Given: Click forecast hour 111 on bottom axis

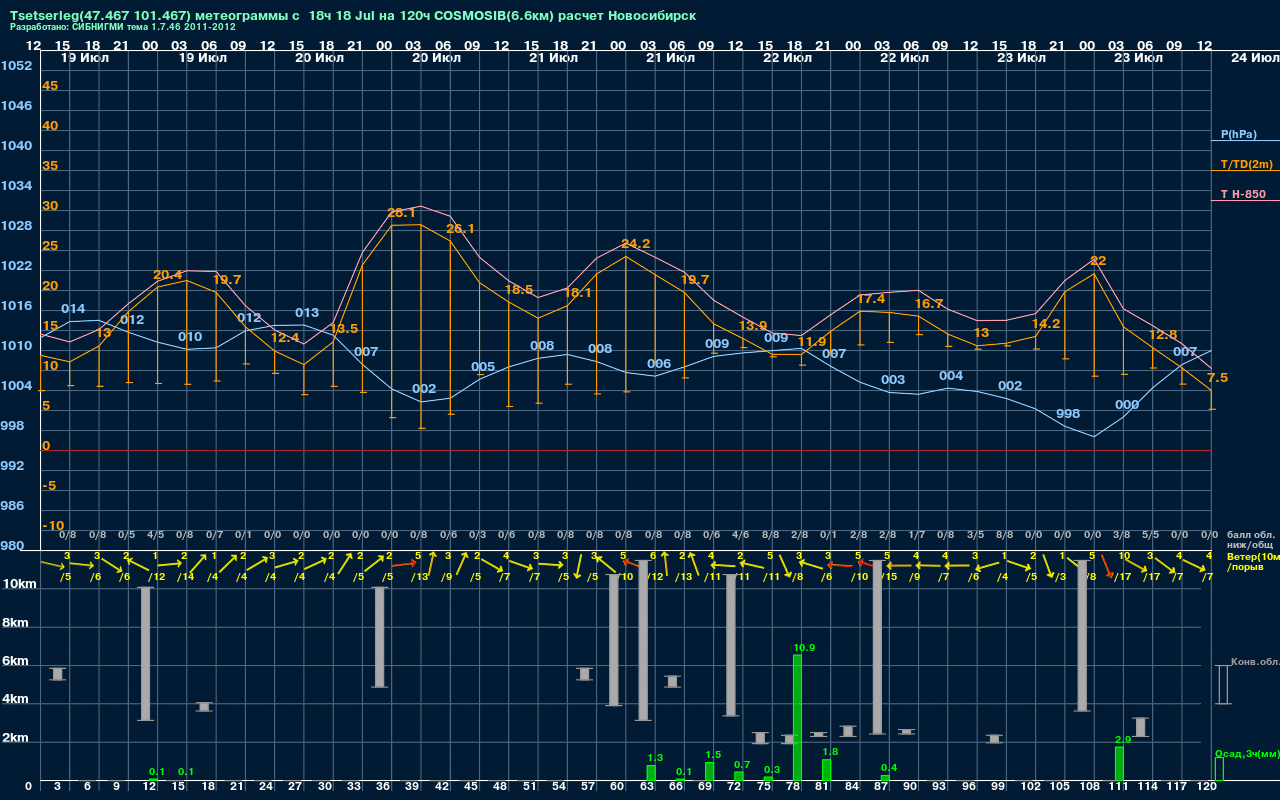Looking at the screenshot, I should point(1119,787).
